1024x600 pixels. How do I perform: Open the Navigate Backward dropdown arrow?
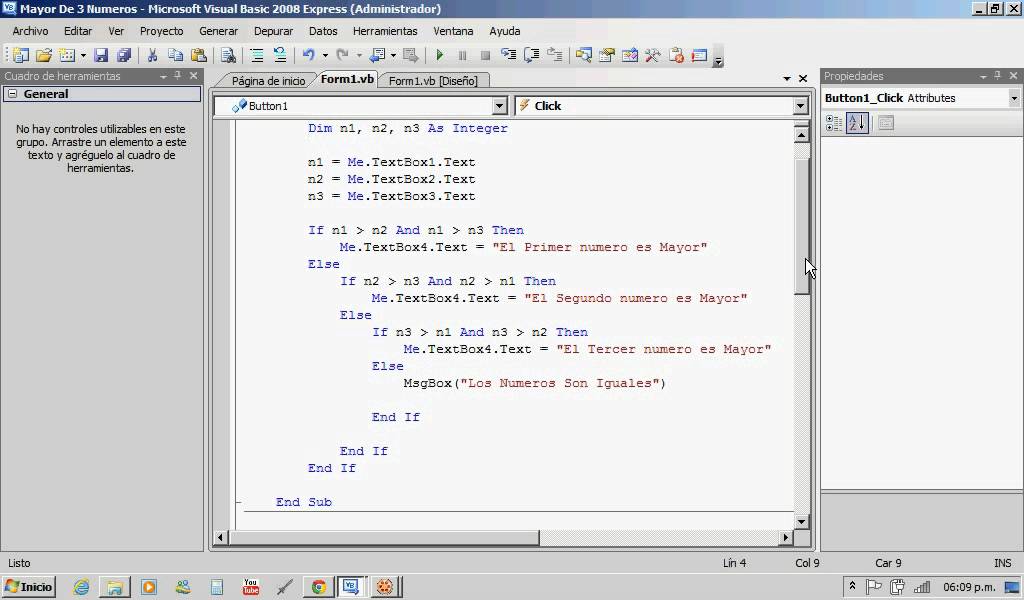(x=392, y=55)
